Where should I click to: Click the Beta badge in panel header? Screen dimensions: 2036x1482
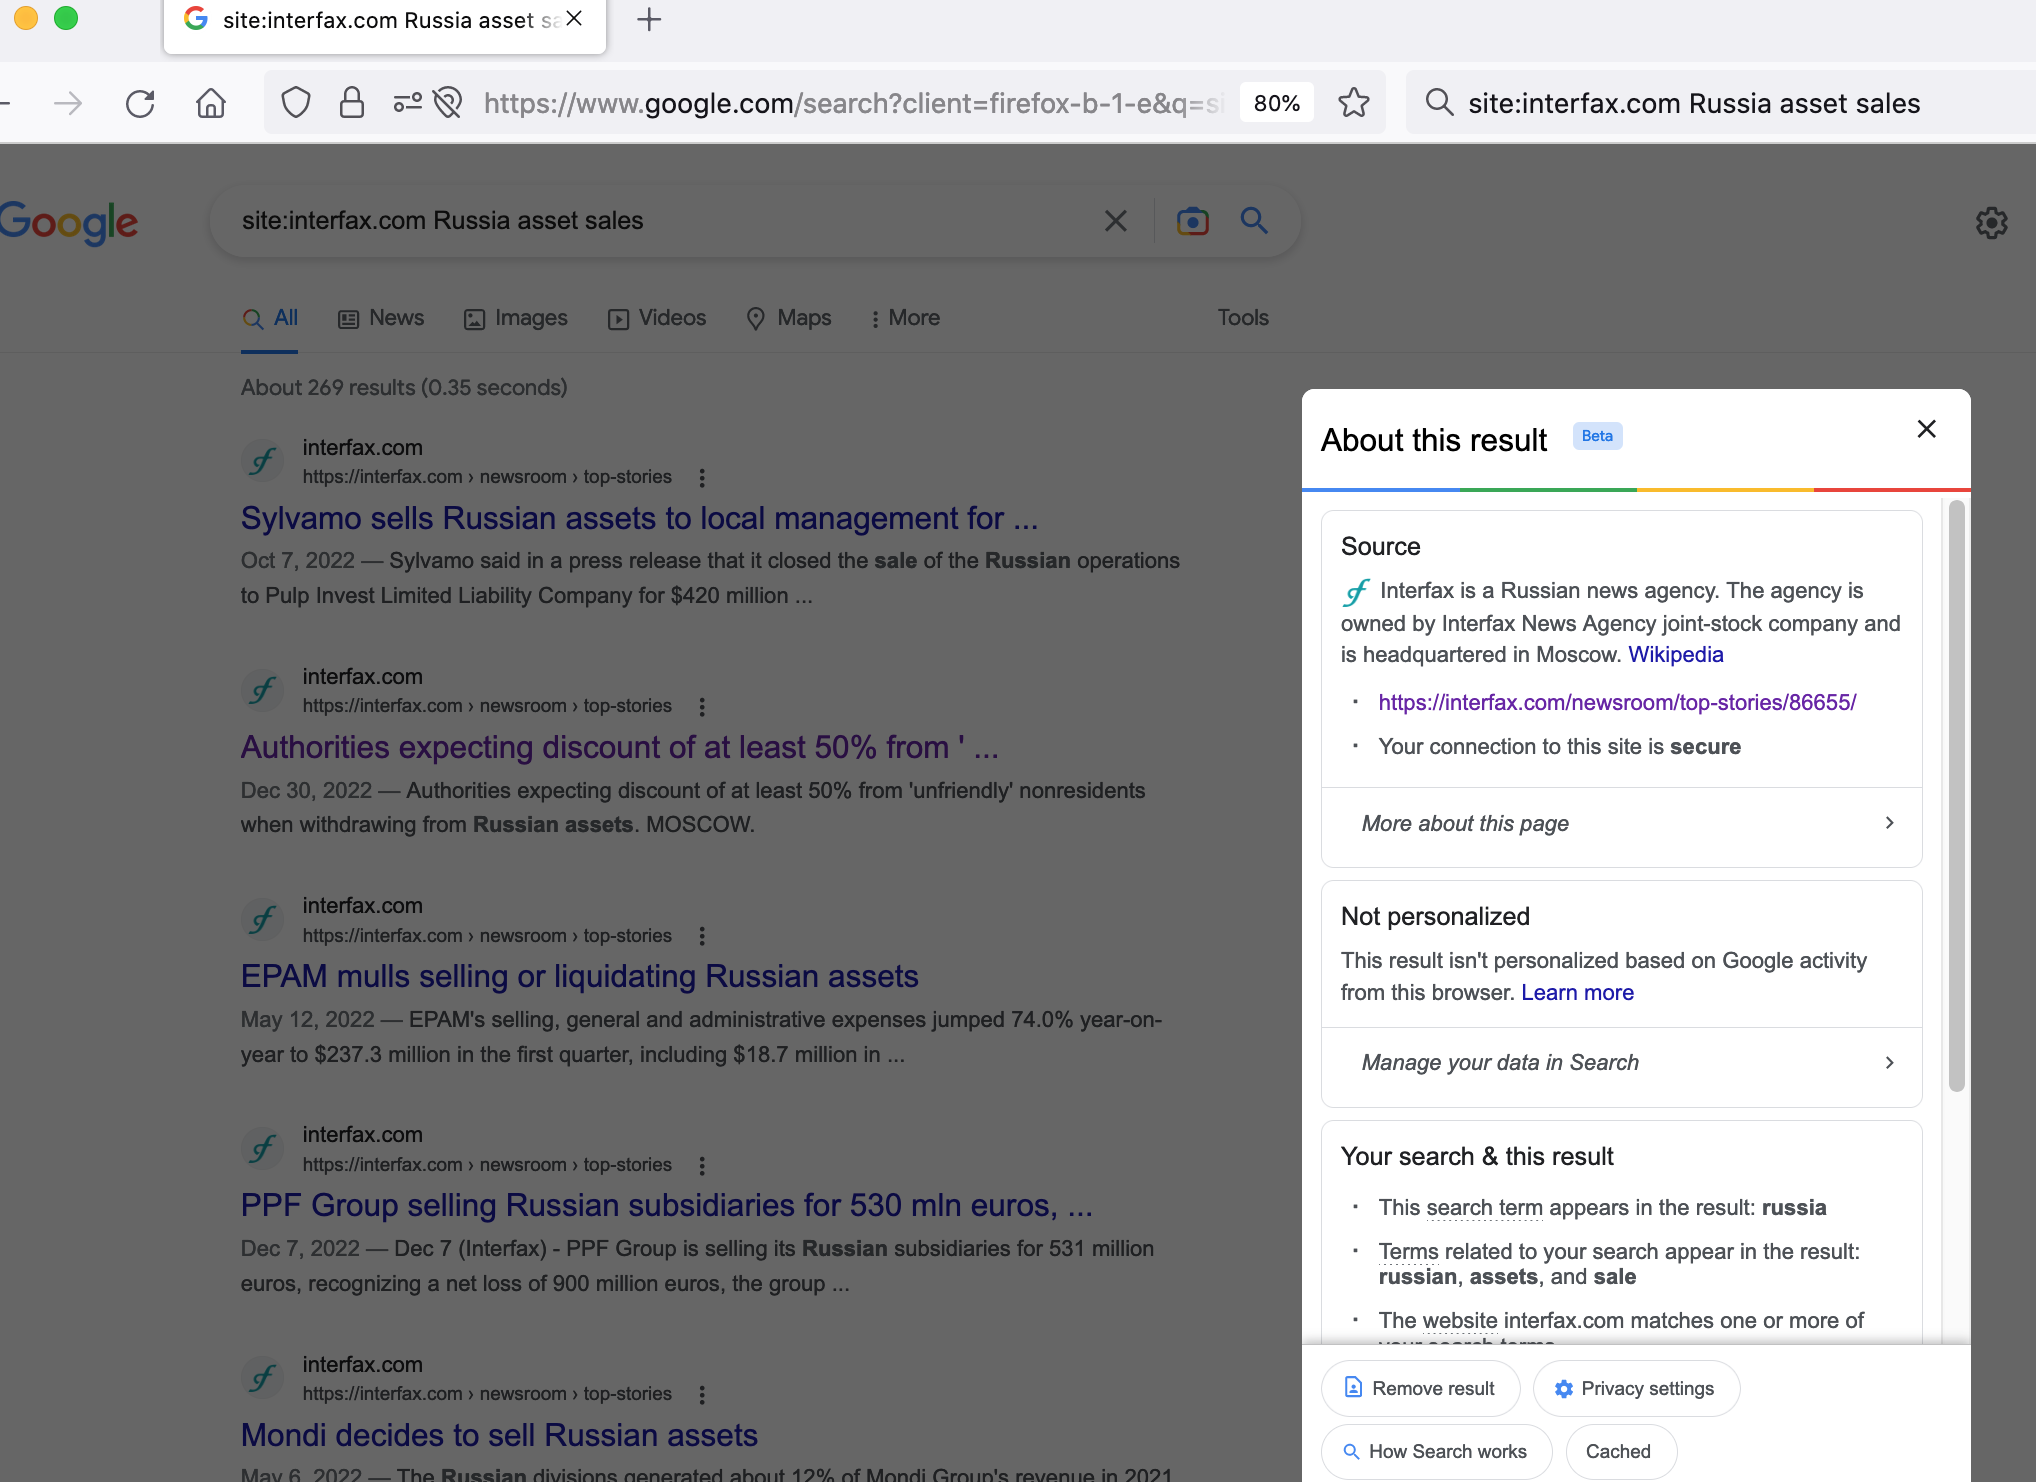[x=1597, y=436]
